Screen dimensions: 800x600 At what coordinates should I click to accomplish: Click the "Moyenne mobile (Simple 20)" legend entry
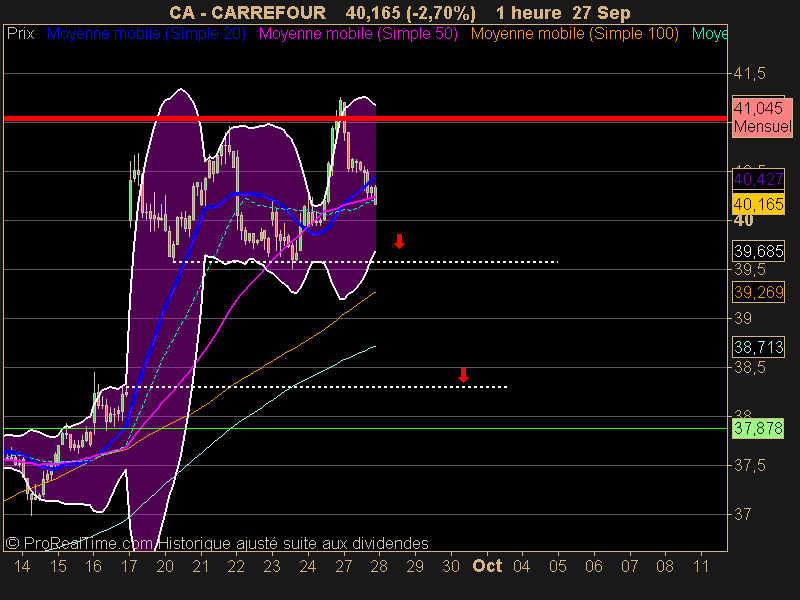(x=146, y=34)
